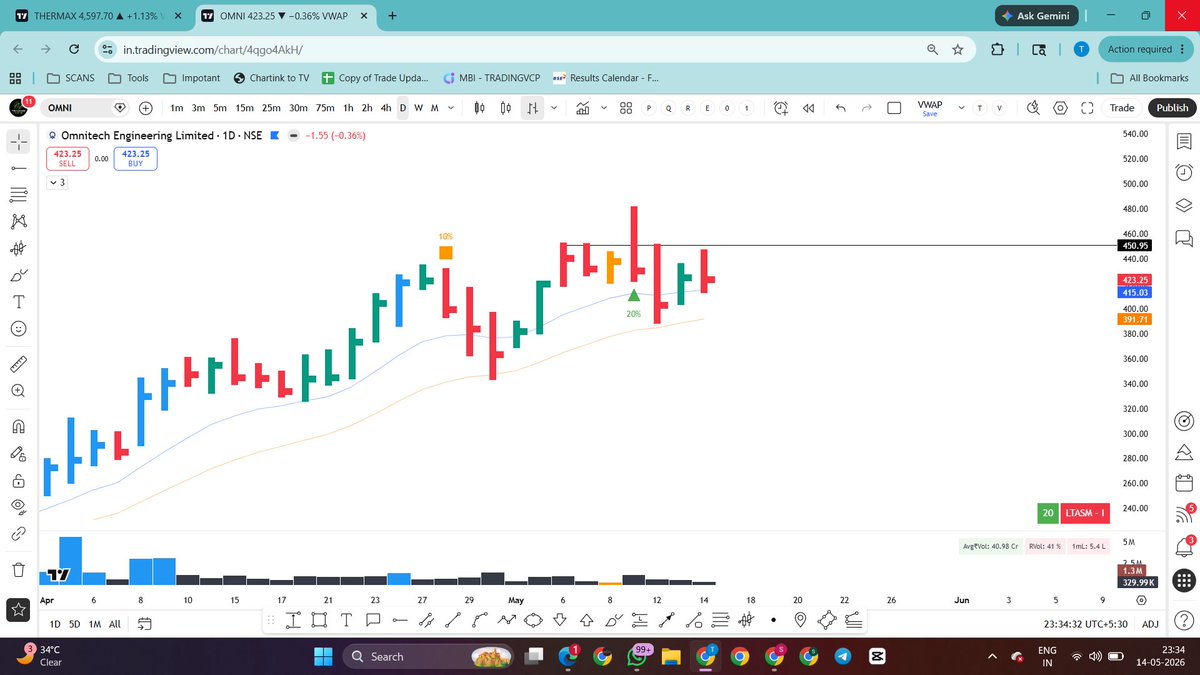Image resolution: width=1200 pixels, height=675 pixels.
Task: Toggle stay in drawing mode
Action: point(18,453)
